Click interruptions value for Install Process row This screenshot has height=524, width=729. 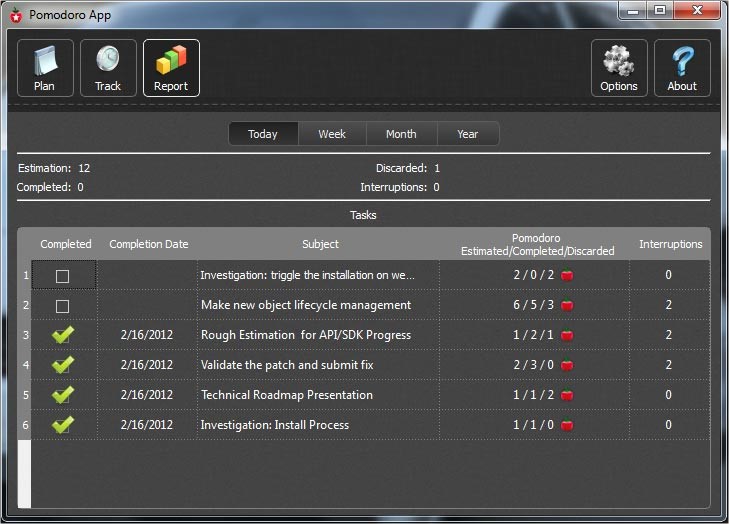click(x=668, y=425)
